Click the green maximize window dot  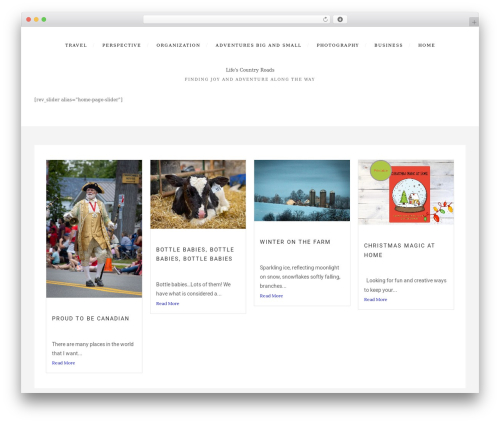coord(44,20)
